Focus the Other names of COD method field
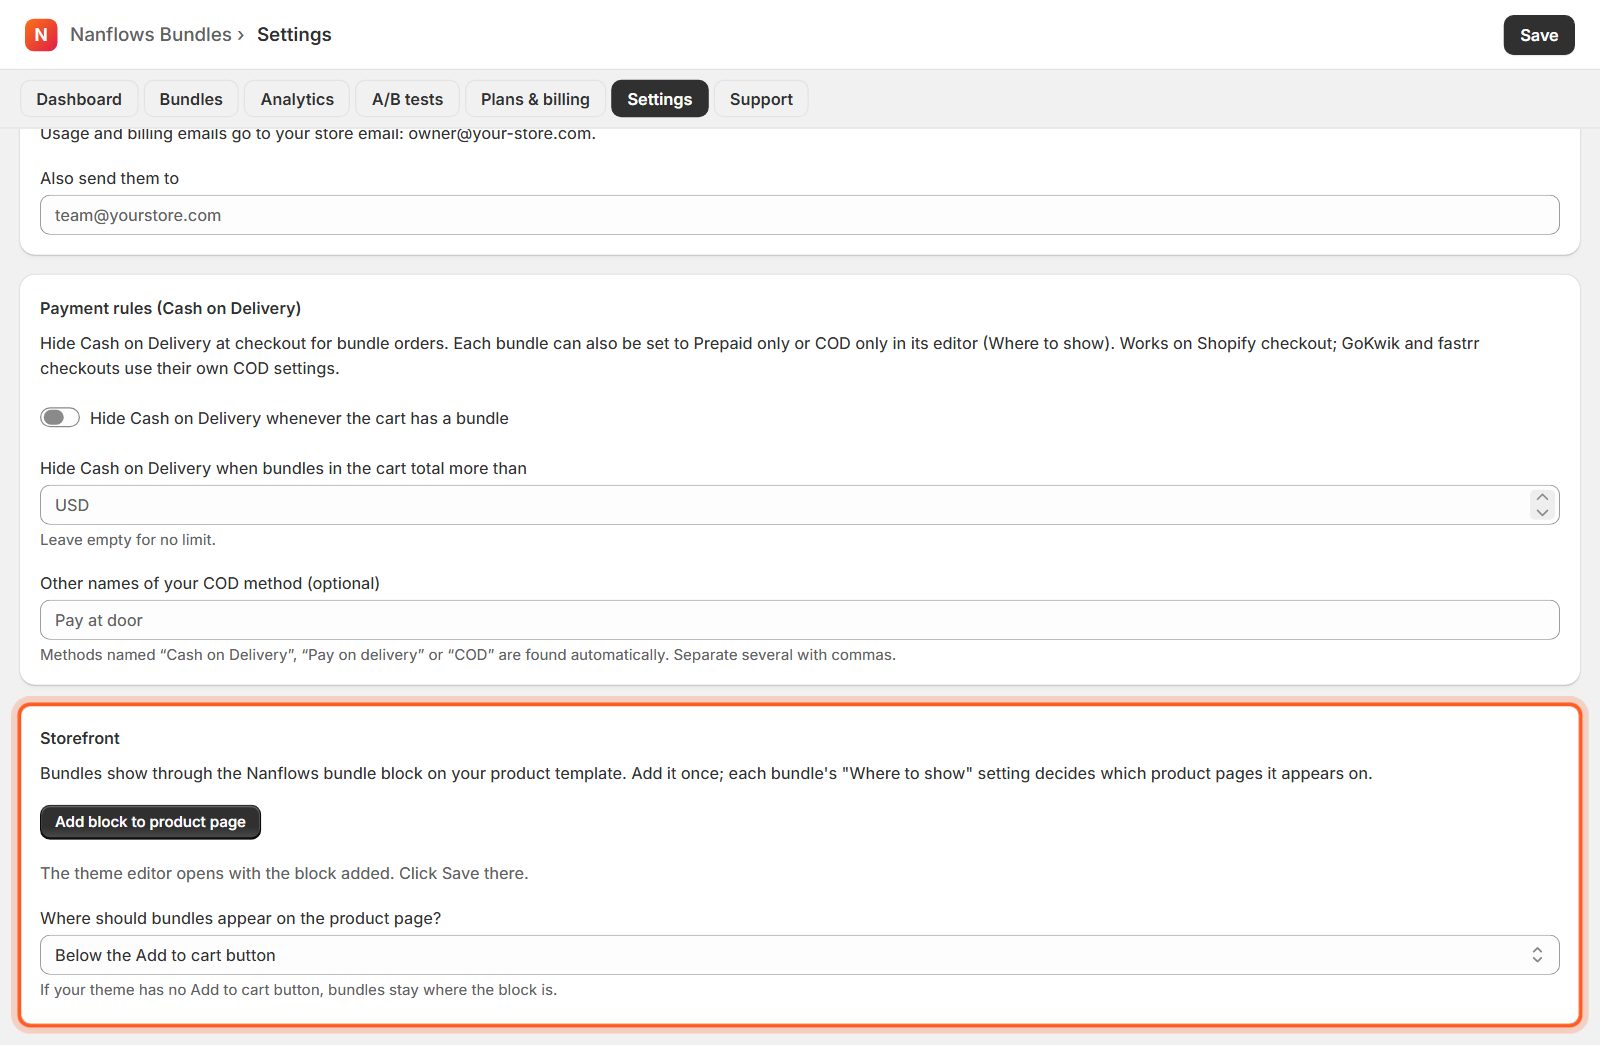The image size is (1600, 1045). [800, 620]
